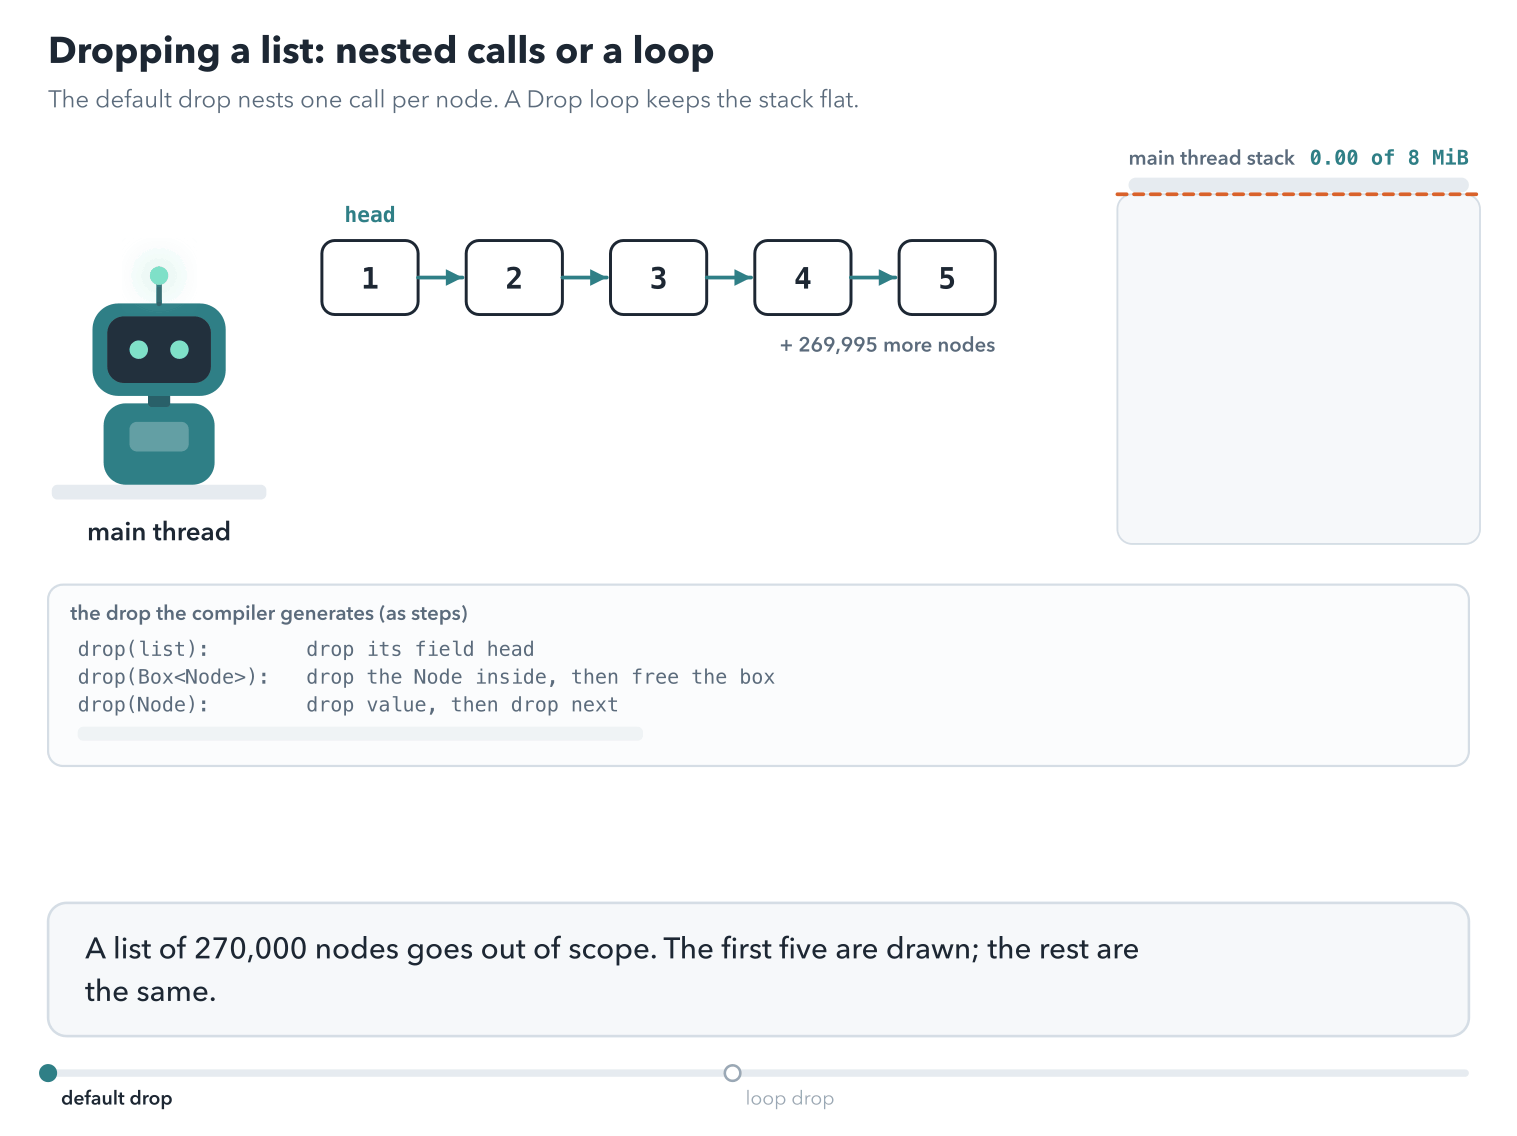Screen dimensions: 1517x1136
Task: Click the 'loop drop' label
Action: point(789,1098)
